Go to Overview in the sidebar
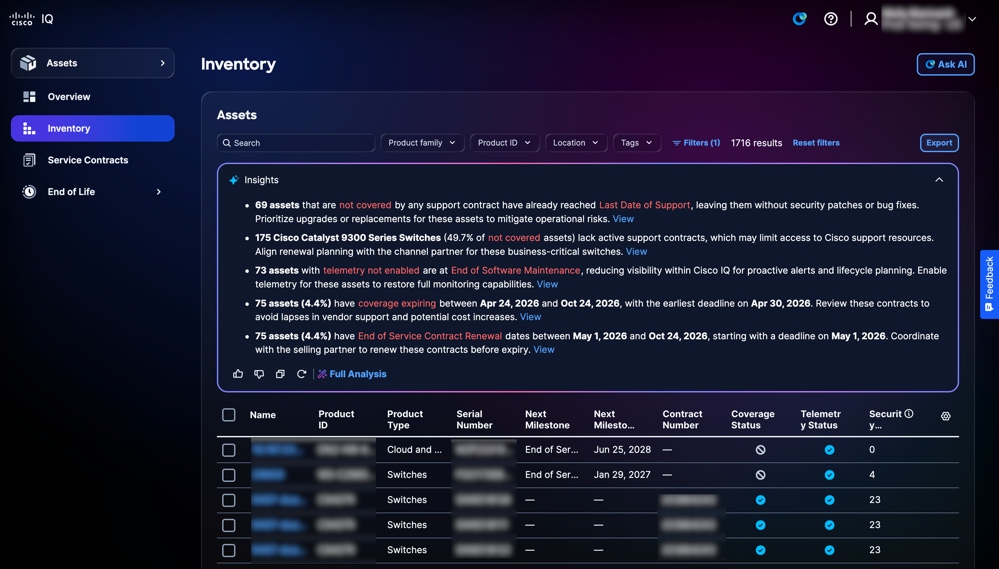Screen dimensions: 999x569 69,97
